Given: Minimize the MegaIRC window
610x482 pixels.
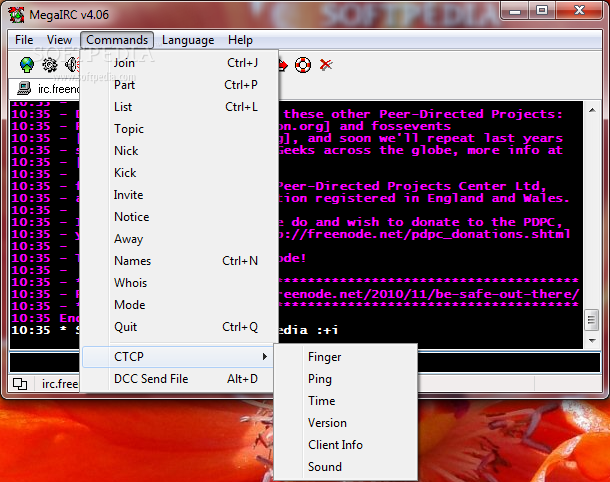Looking at the screenshot, I should pos(515,11).
